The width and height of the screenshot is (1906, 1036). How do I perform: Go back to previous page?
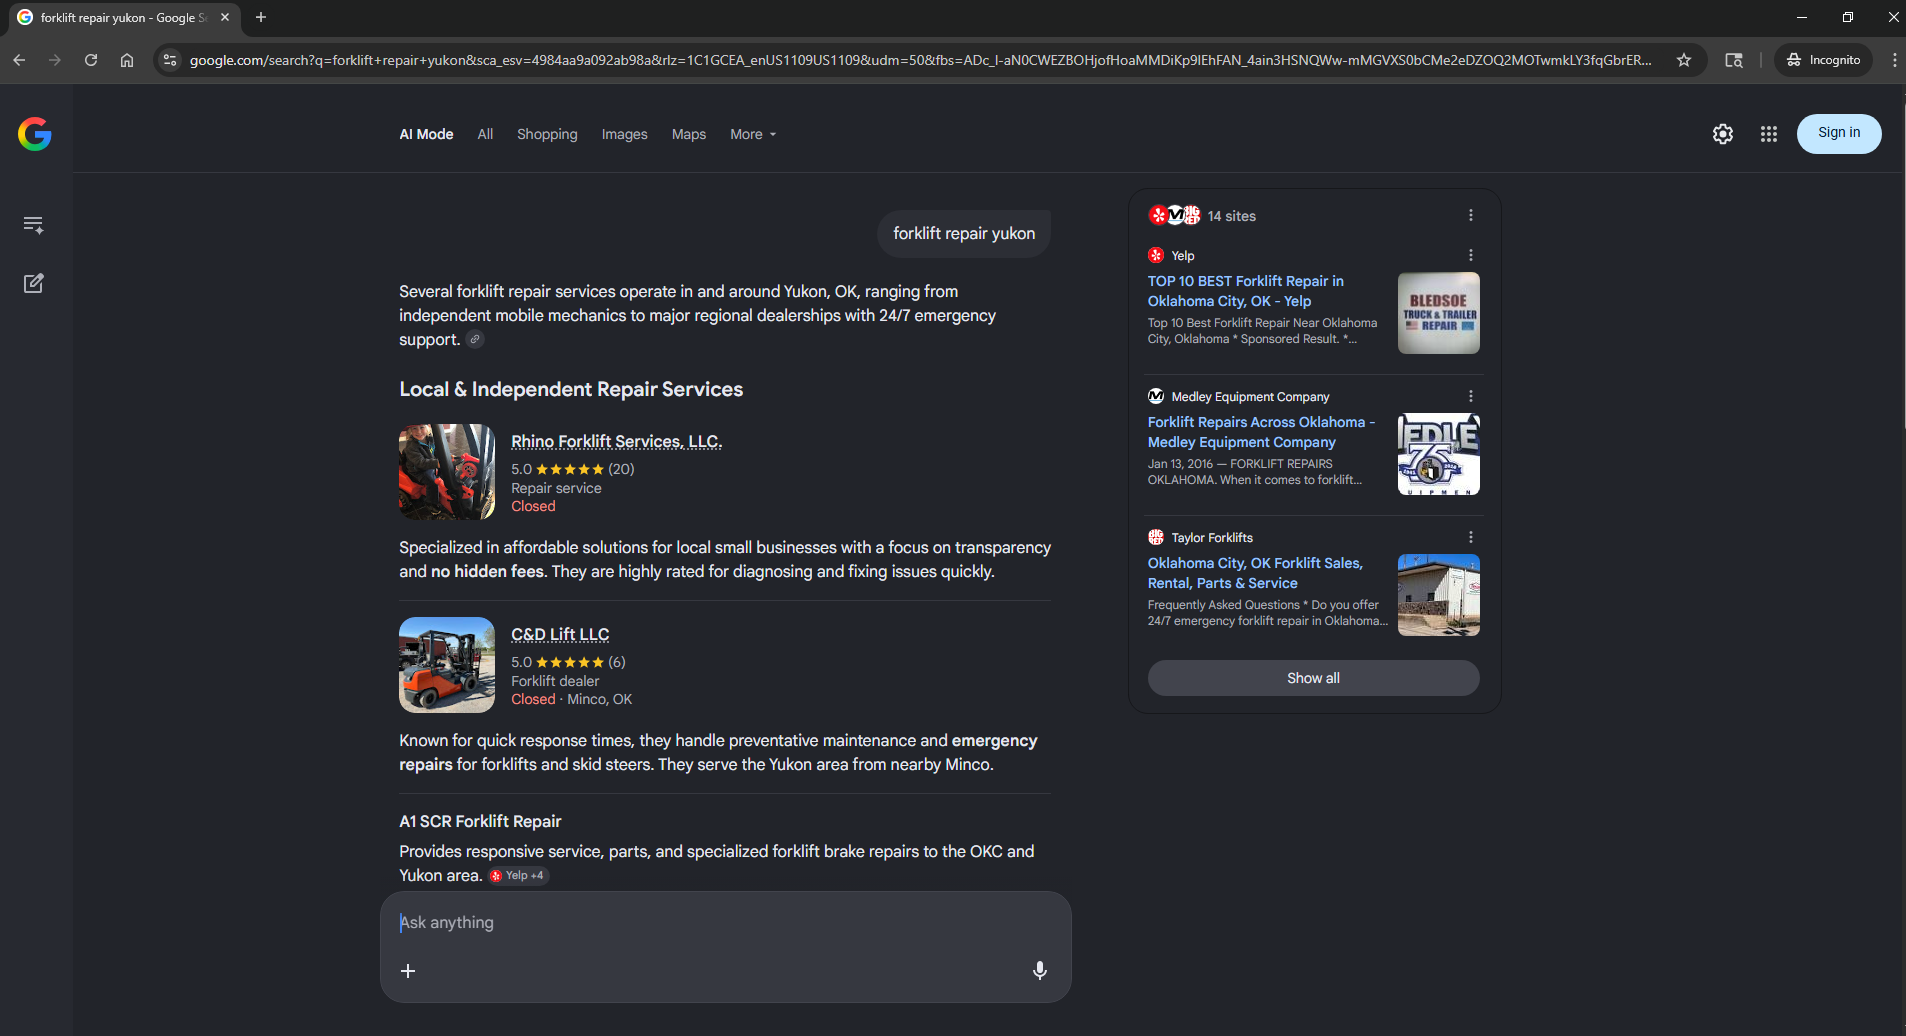click(19, 60)
